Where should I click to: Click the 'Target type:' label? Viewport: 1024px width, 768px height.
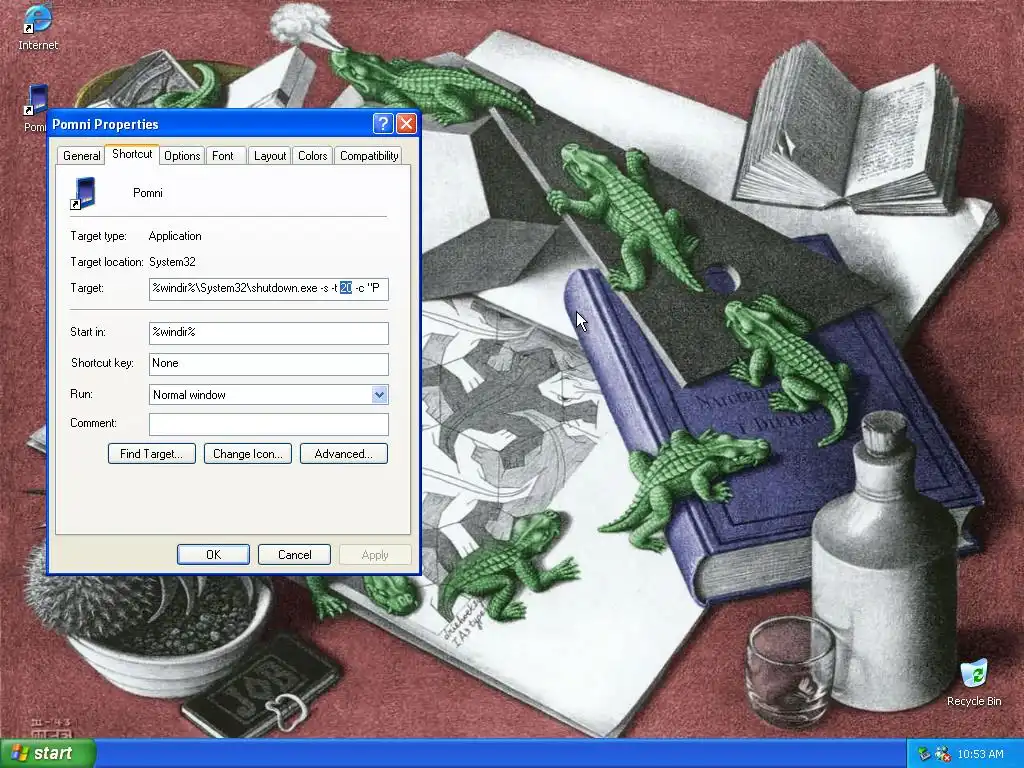click(x=99, y=236)
